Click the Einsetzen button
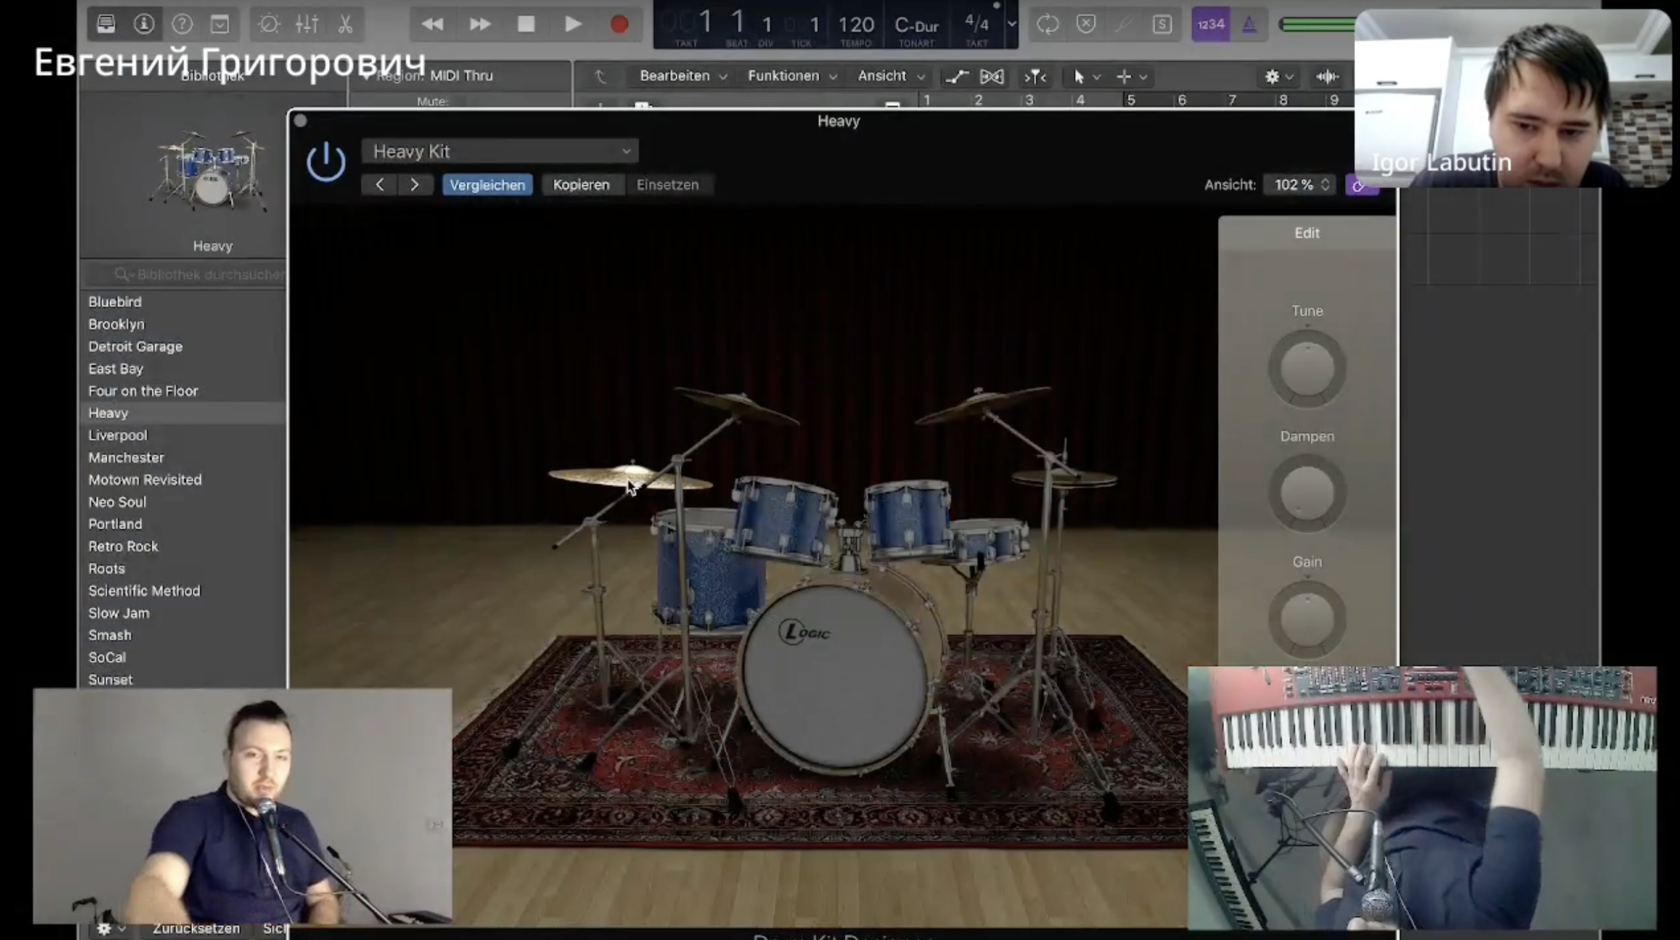Screen dimensions: 1680x940 point(668,185)
